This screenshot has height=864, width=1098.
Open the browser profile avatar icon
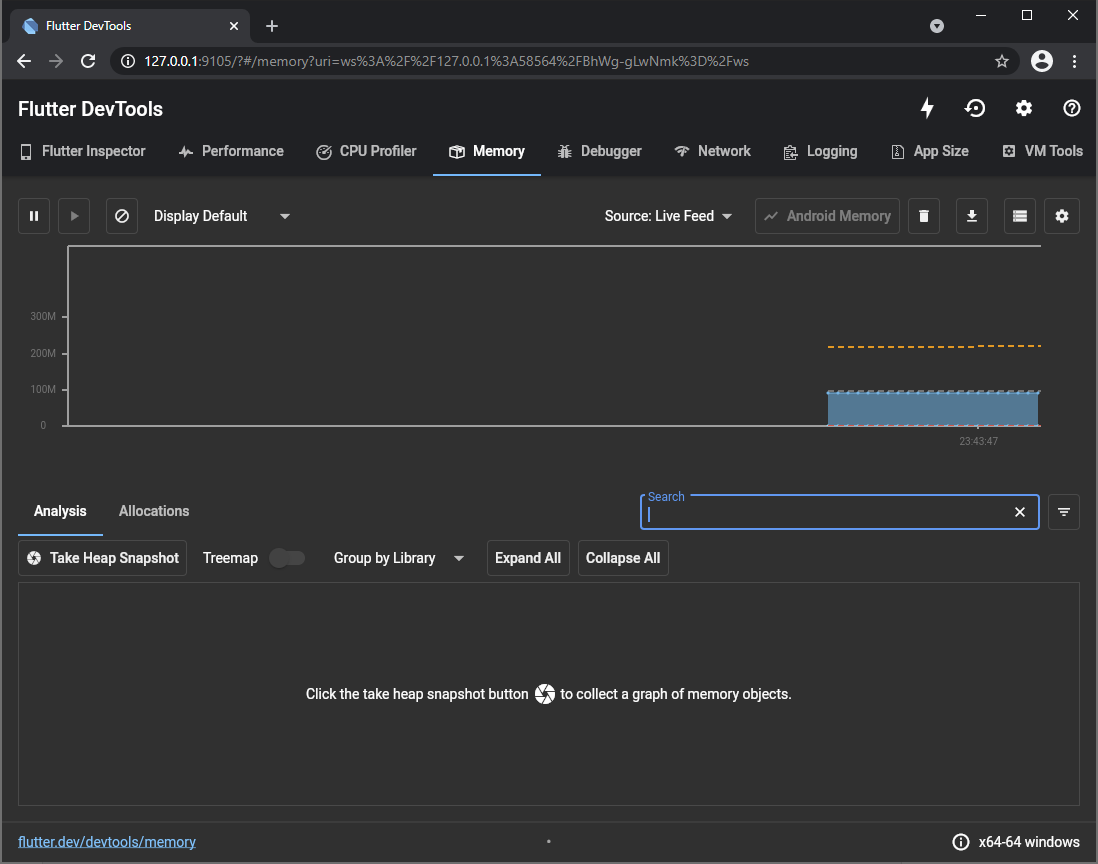pos(1041,61)
